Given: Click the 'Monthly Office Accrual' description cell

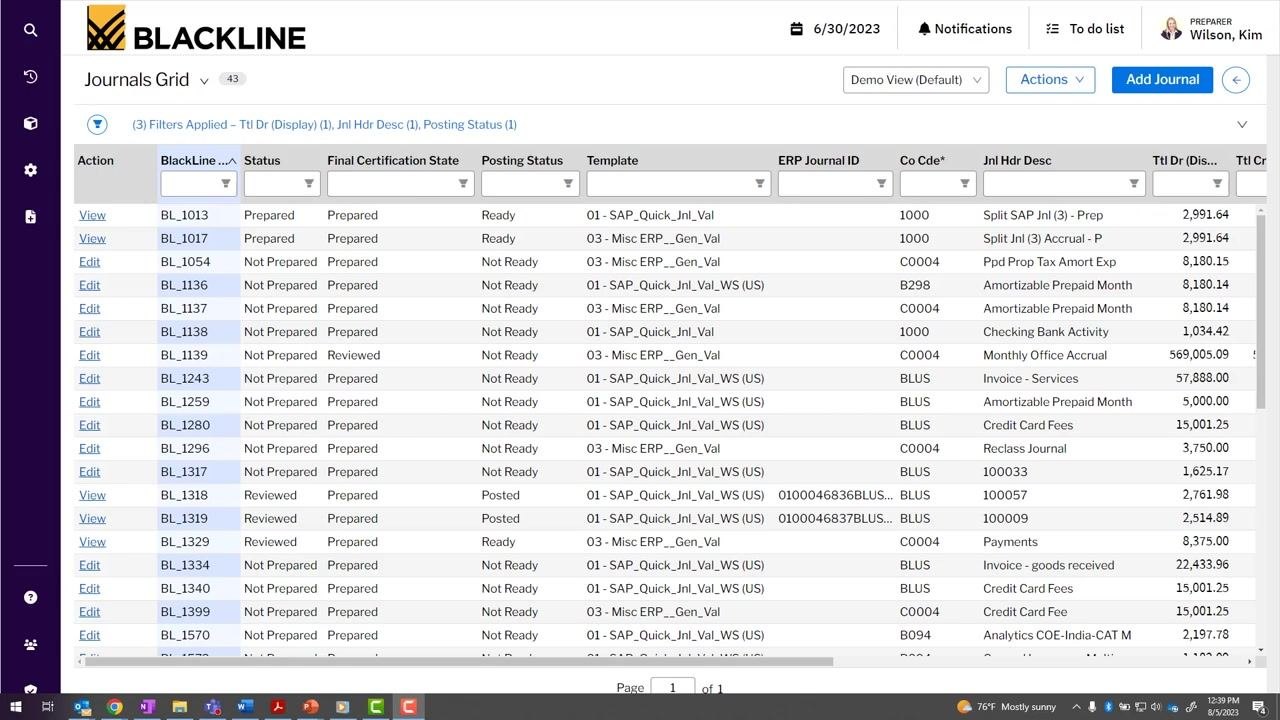Looking at the screenshot, I should point(1045,355).
